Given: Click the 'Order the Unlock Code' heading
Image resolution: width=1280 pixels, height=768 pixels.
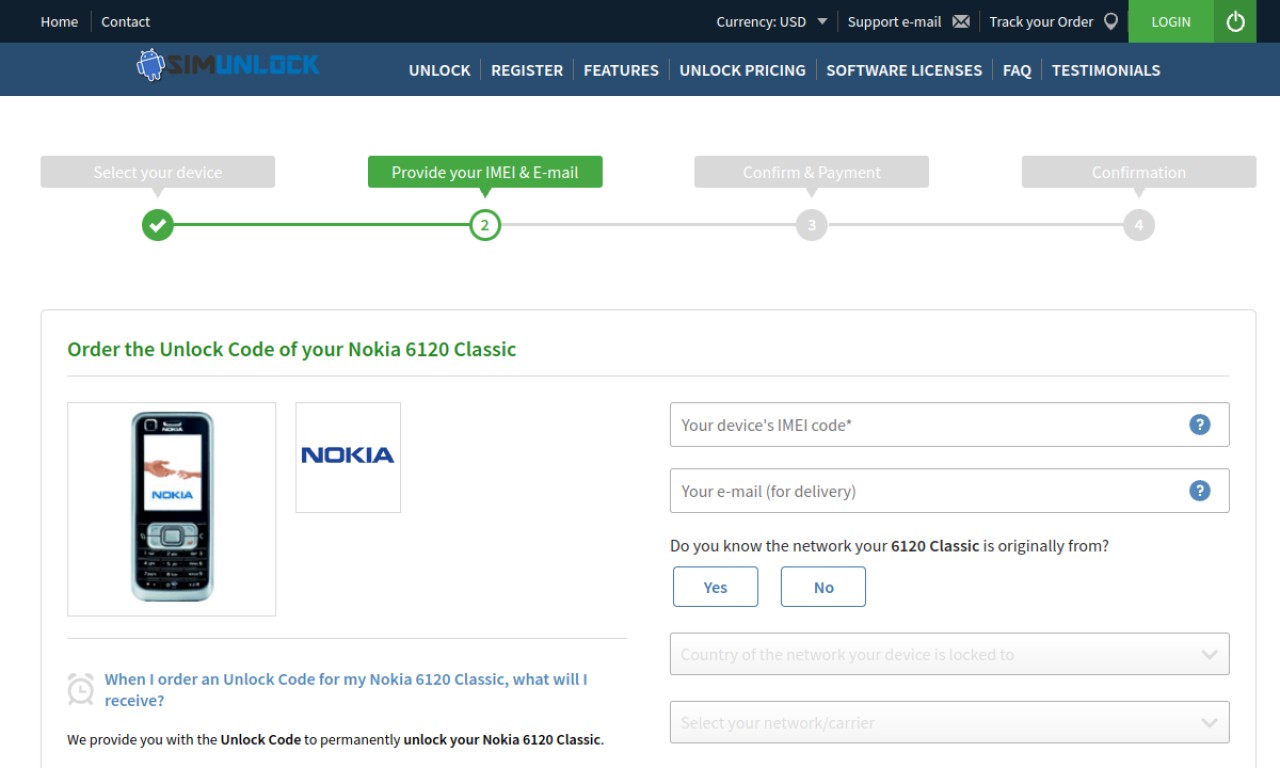Looking at the screenshot, I should [292, 349].
